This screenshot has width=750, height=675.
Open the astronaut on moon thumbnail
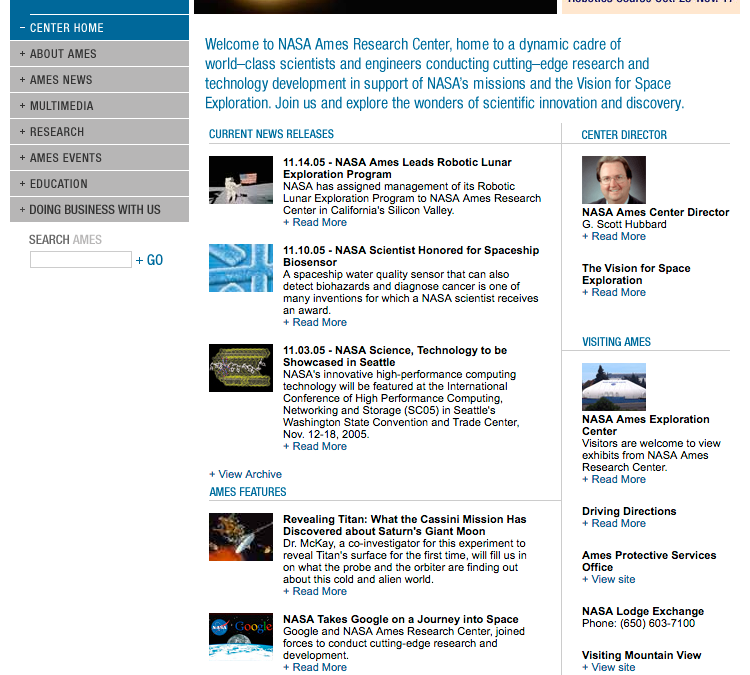(241, 180)
